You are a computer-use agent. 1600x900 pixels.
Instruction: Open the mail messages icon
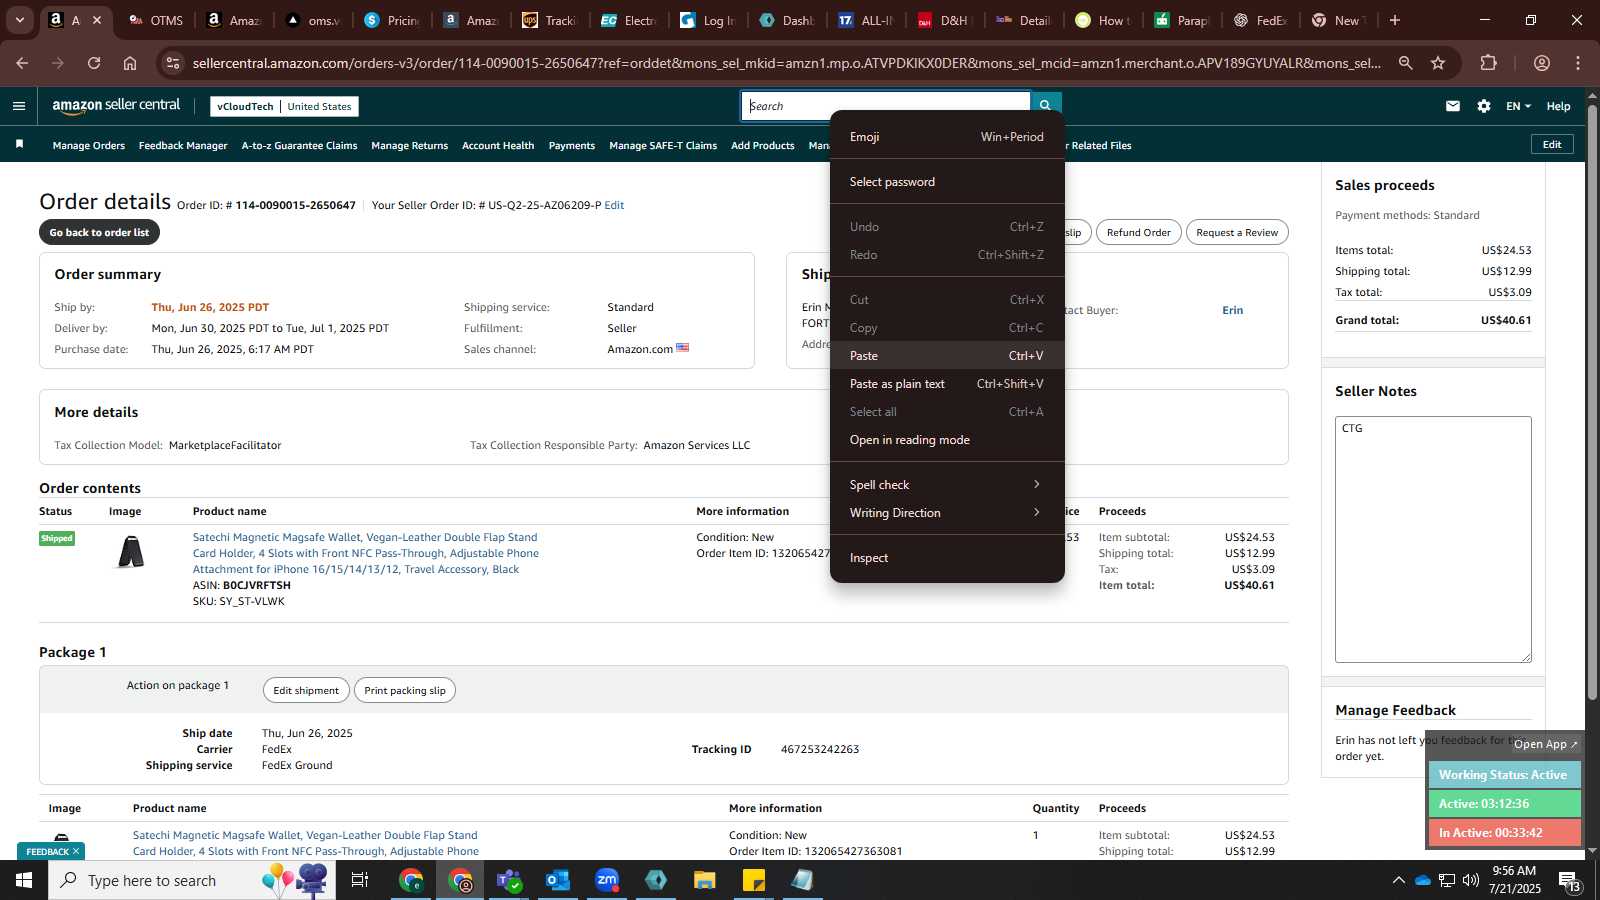point(1453,106)
